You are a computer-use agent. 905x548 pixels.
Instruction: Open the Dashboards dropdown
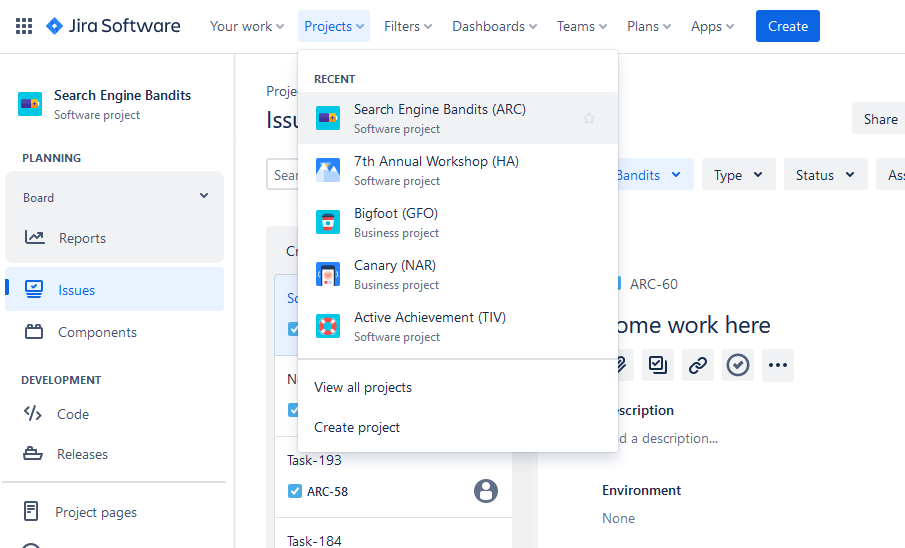[494, 26]
